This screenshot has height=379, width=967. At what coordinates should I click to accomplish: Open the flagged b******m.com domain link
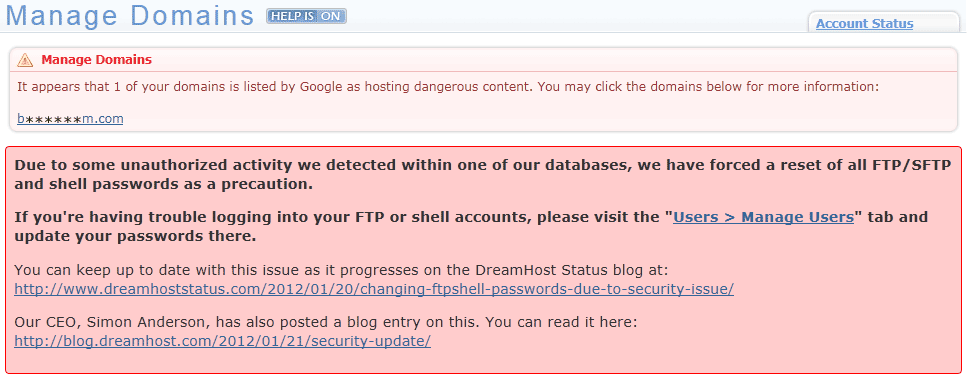click(x=70, y=118)
